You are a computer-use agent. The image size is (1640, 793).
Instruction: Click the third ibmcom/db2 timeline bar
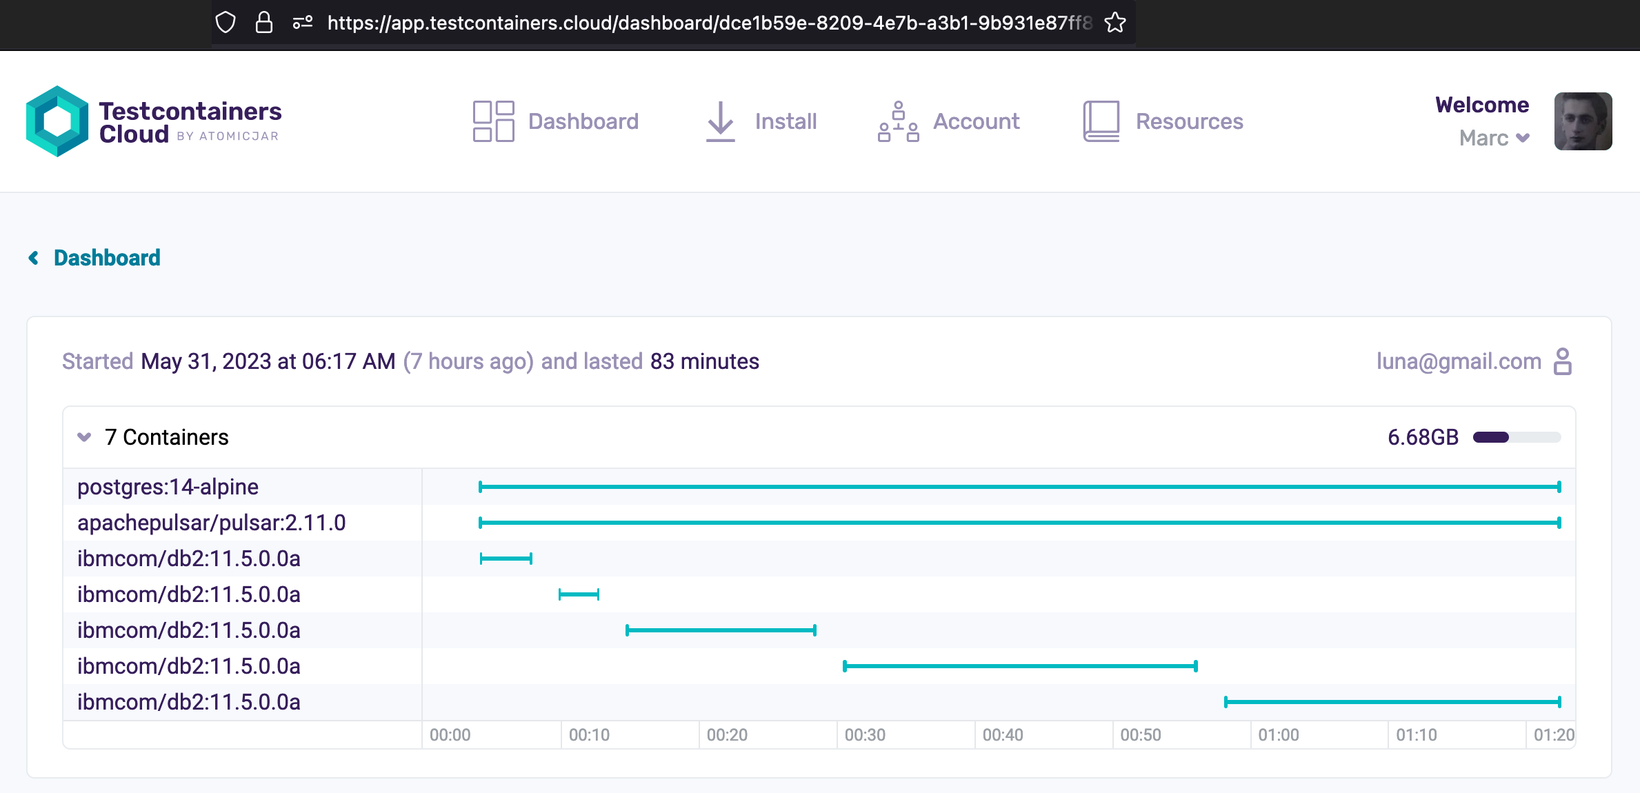[x=721, y=630]
